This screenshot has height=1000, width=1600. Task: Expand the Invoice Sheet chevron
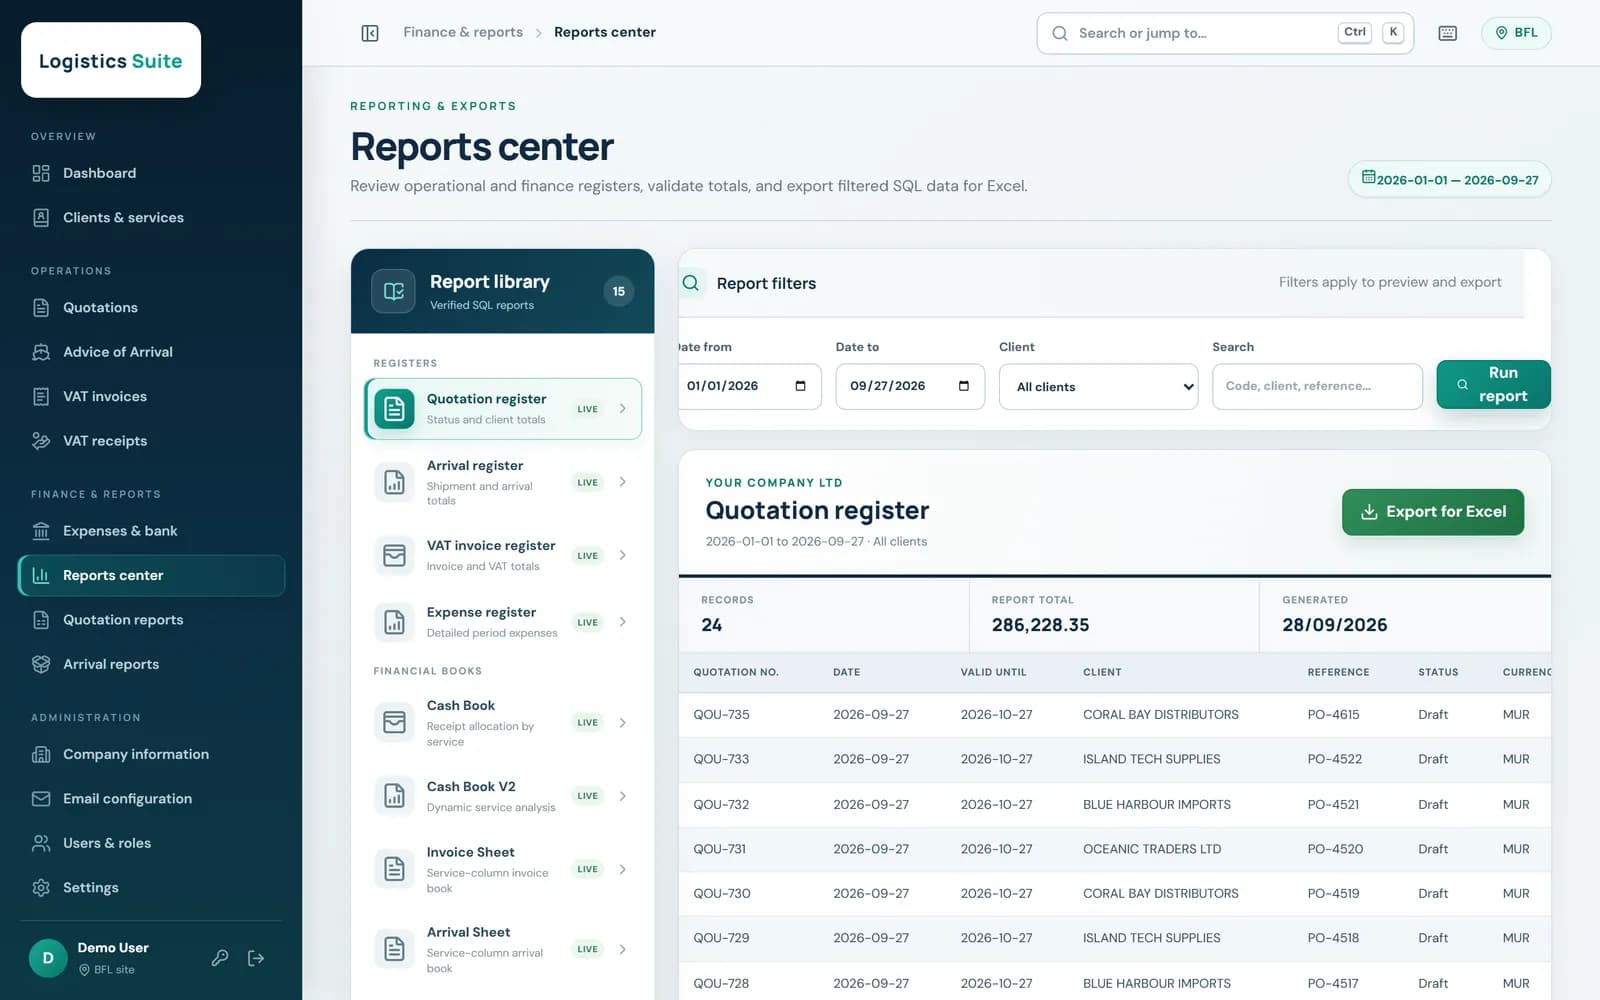pos(622,869)
